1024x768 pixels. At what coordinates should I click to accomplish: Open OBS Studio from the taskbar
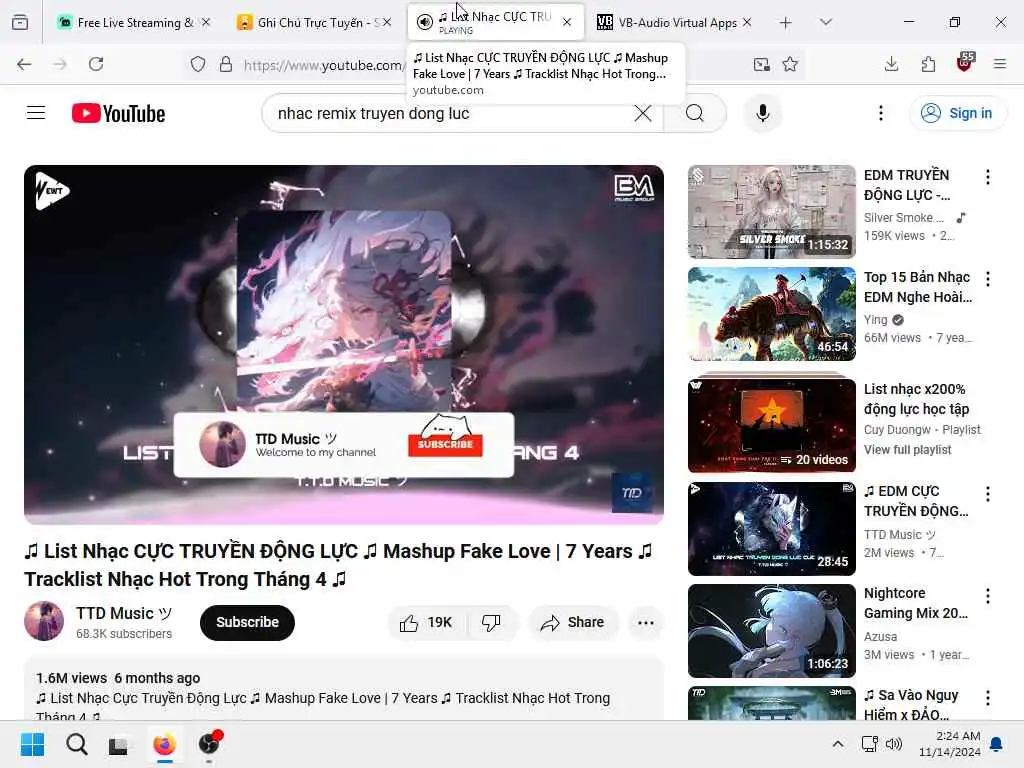pyautogui.click(x=209, y=744)
